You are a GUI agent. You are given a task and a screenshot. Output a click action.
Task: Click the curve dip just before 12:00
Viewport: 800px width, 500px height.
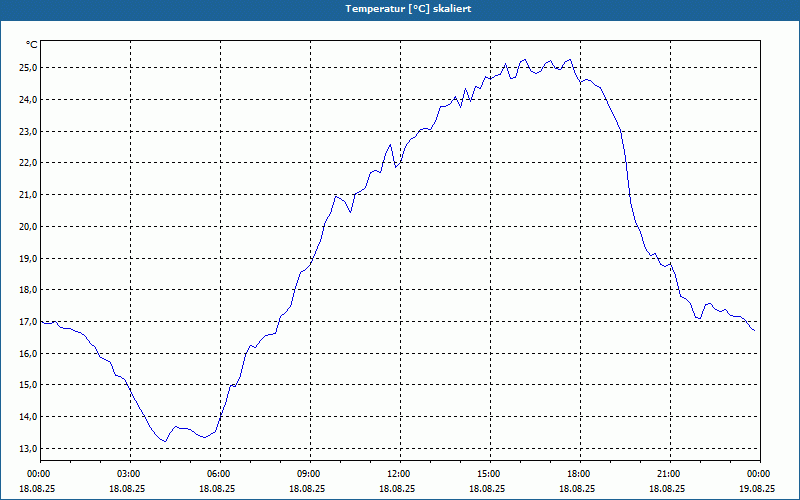pos(395,167)
